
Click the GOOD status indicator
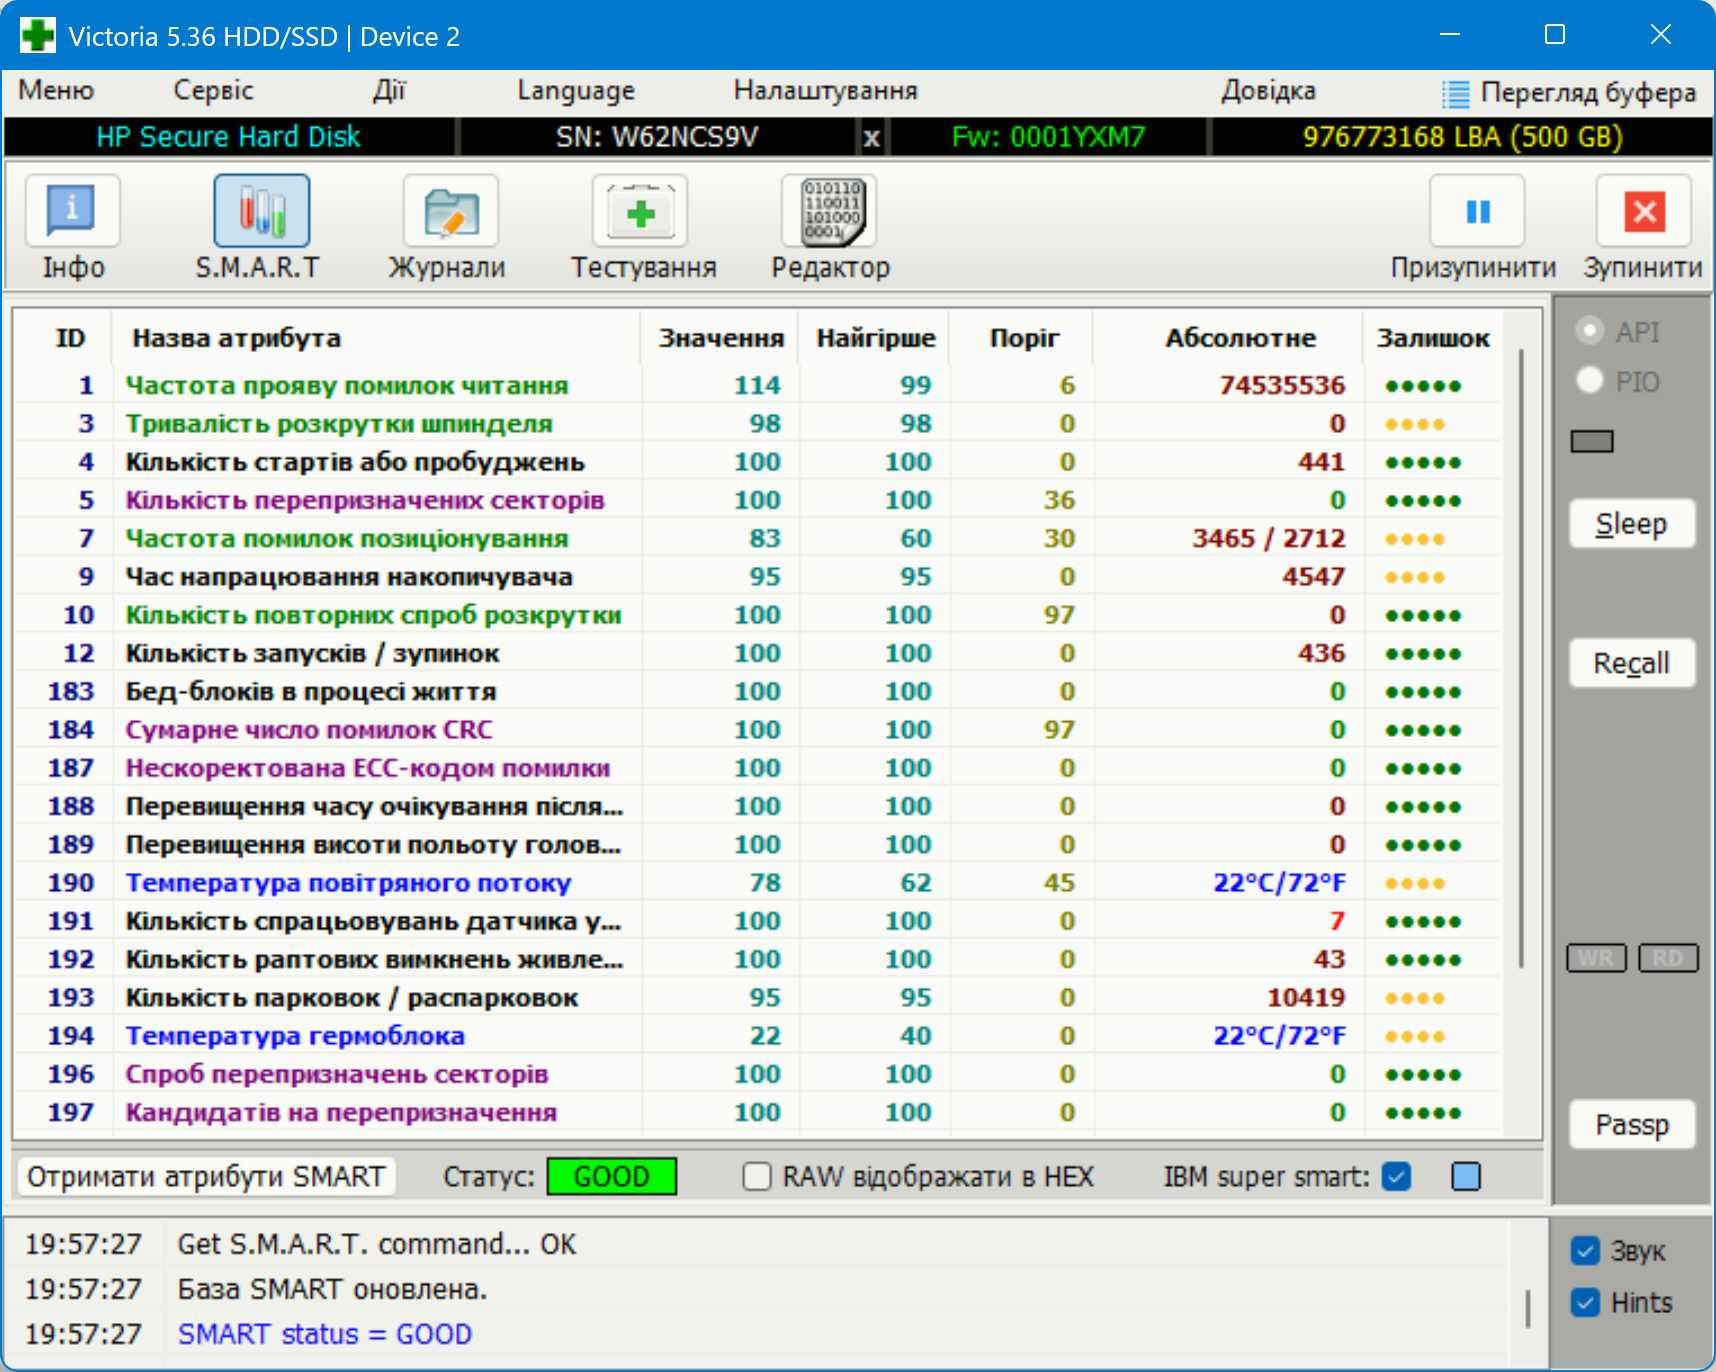612,1176
